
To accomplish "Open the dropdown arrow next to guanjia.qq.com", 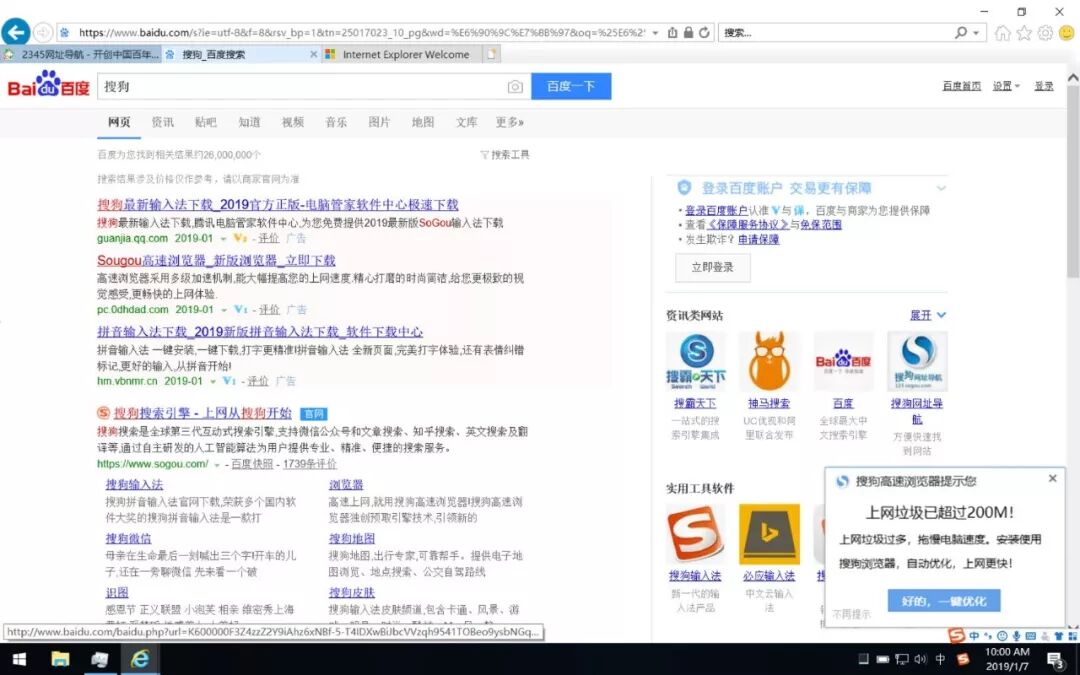I will (223, 239).
